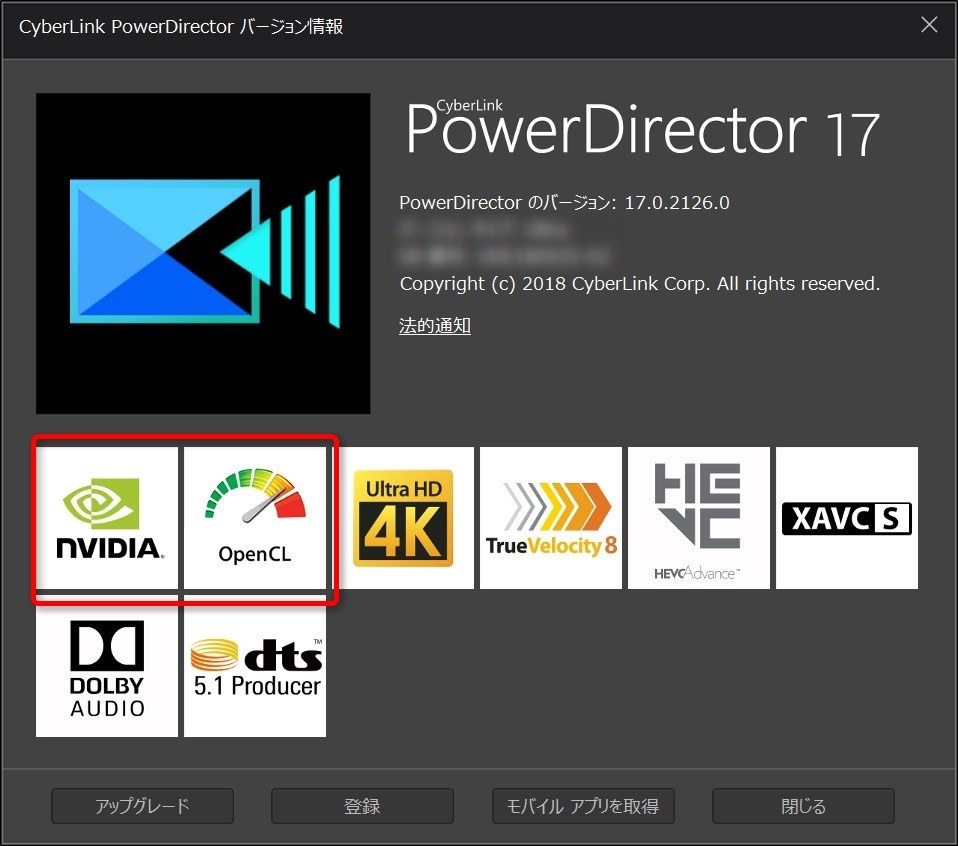
Task: Select the Ultra HD 4K badge
Action: coord(403,518)
